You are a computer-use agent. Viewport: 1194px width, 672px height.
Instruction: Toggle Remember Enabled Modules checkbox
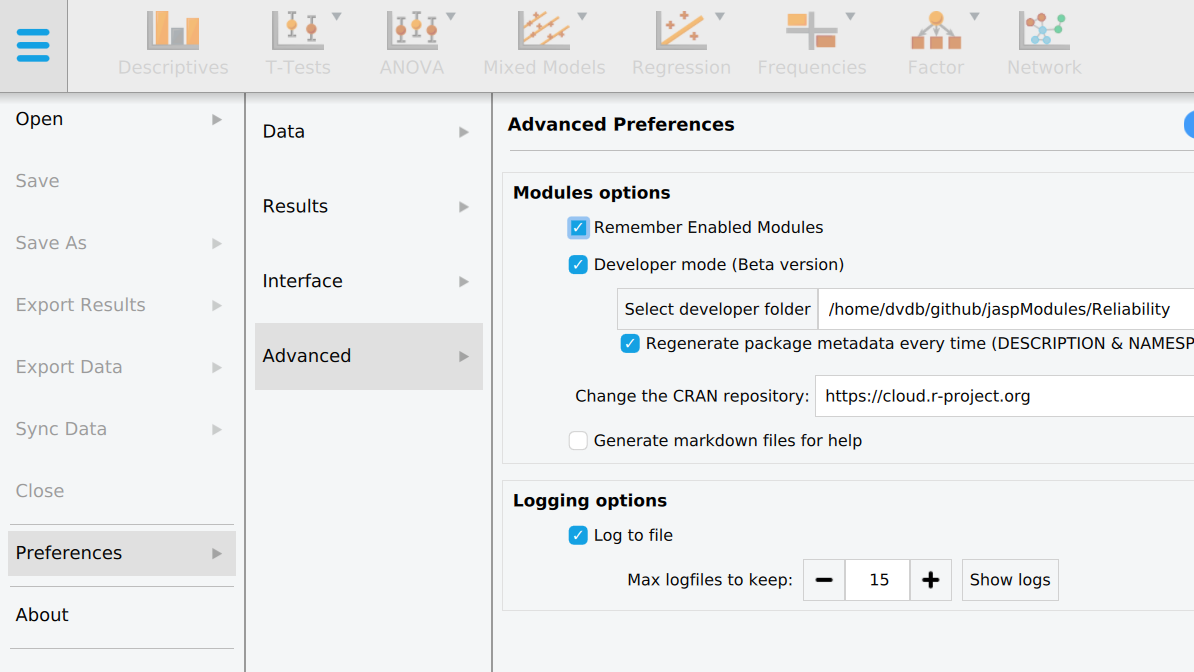click(x=578, y=228)
